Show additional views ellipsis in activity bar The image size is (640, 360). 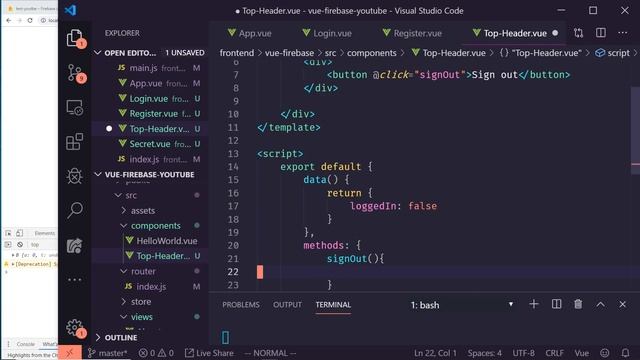click(75, 280)
